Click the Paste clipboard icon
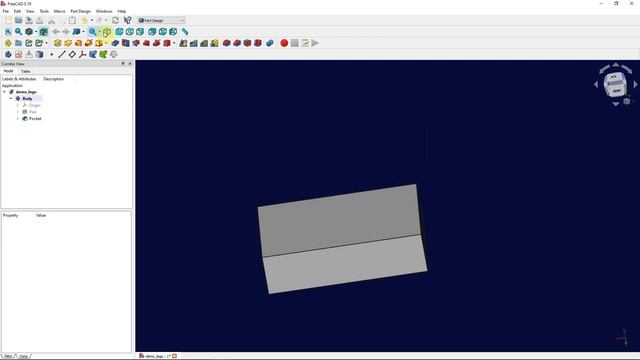This screenshot has width=640, height=360. point(72,20)
